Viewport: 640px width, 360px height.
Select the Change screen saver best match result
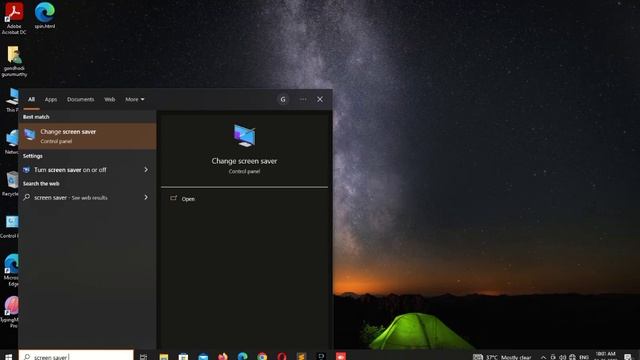coord(87,136)
